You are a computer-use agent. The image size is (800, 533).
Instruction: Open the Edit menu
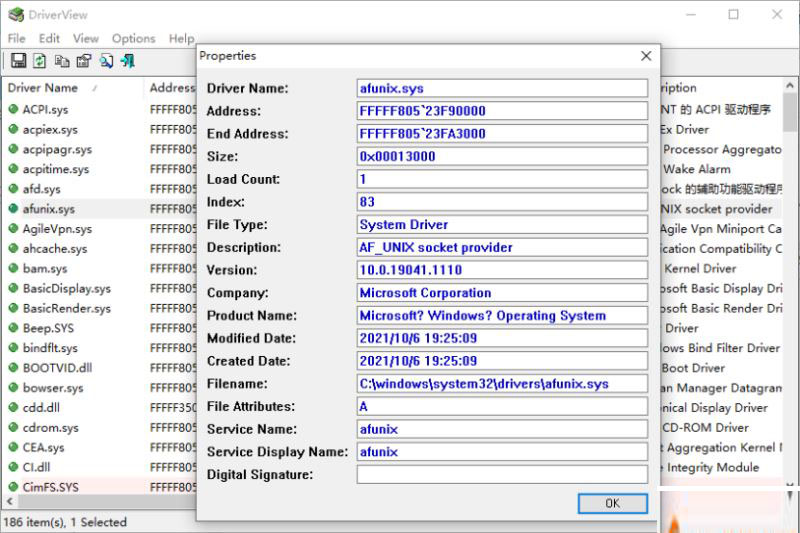coord(49,38)
